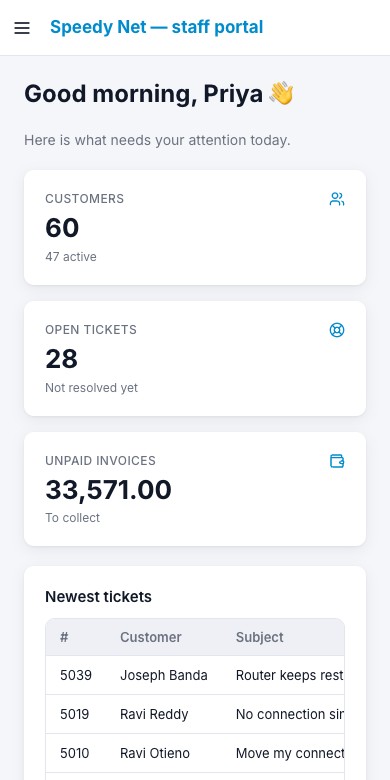
Task: Open the Open Tickets summary card
Action: (195, 358)
